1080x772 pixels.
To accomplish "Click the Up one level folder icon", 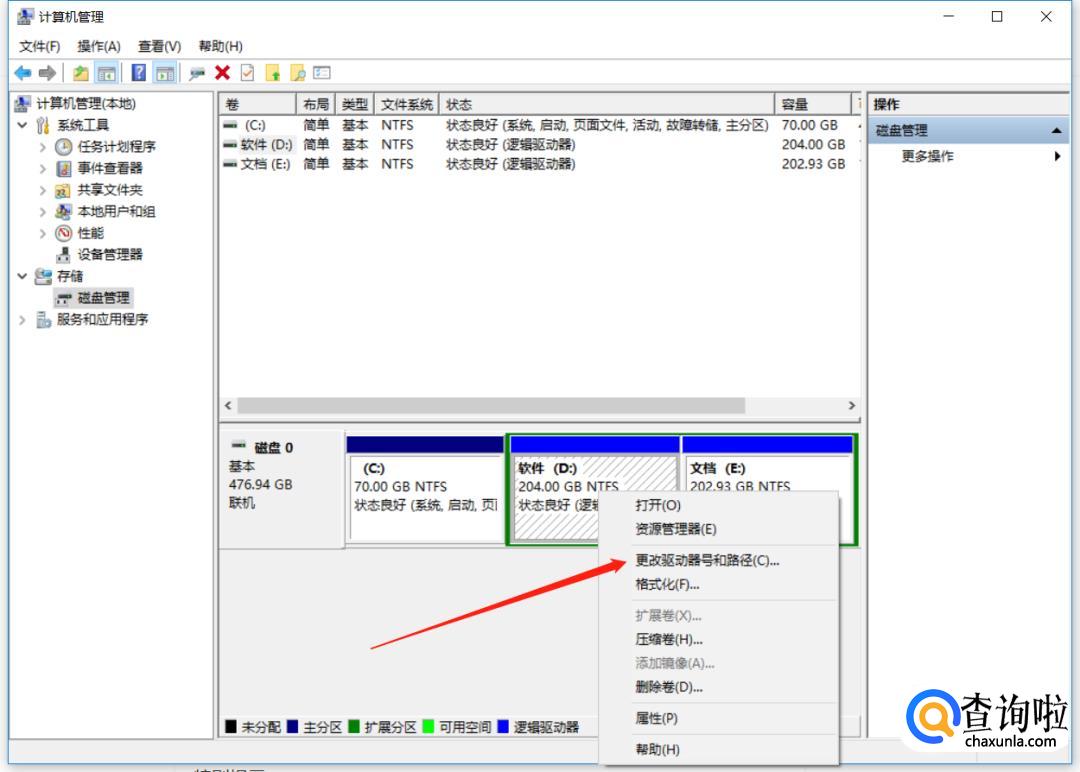I will click(x=81, y=73).
